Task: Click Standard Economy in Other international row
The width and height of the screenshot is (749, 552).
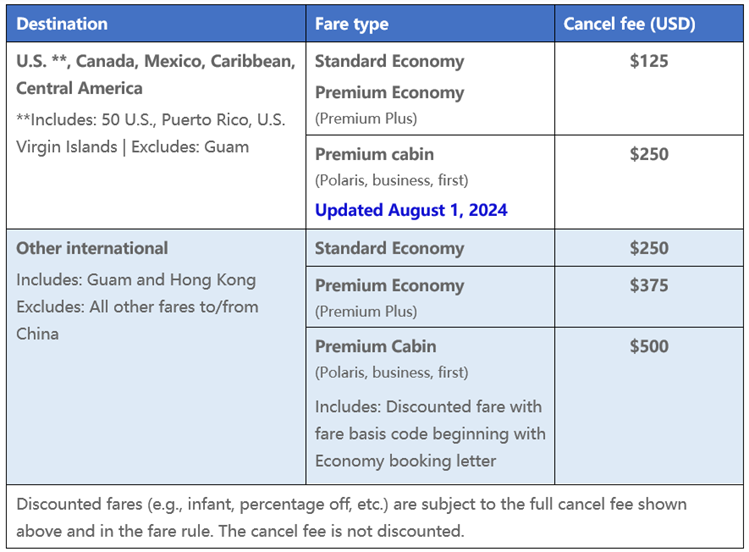Action: pos(389,248)
